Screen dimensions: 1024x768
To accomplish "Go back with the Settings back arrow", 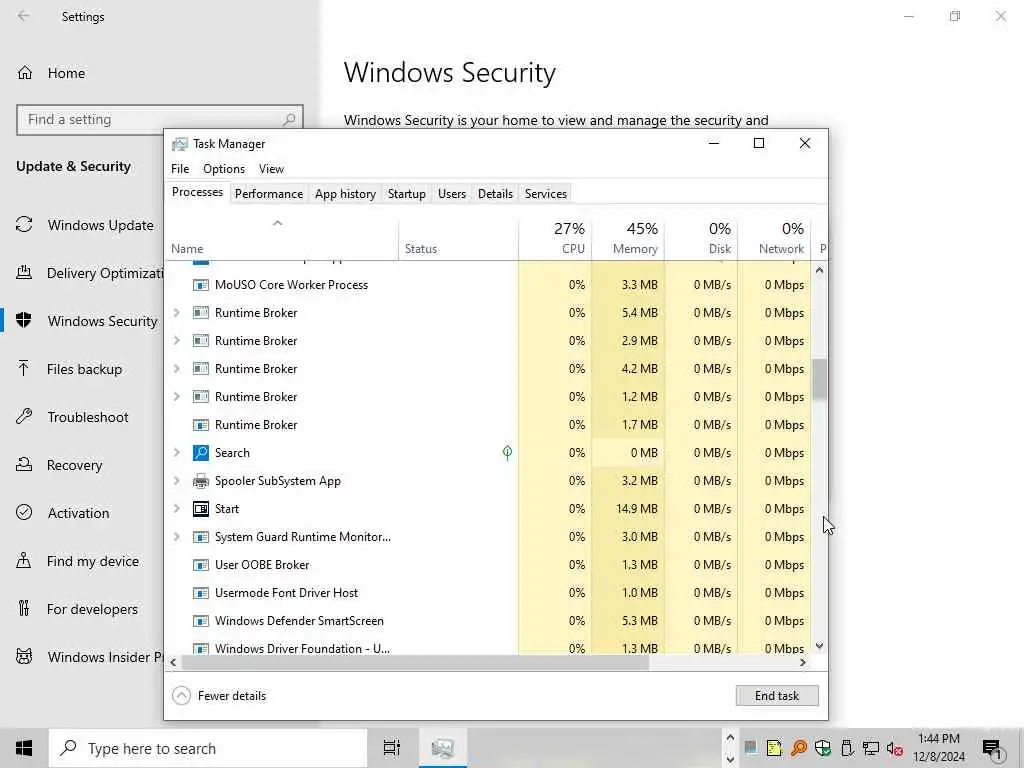I will [24, 16].
